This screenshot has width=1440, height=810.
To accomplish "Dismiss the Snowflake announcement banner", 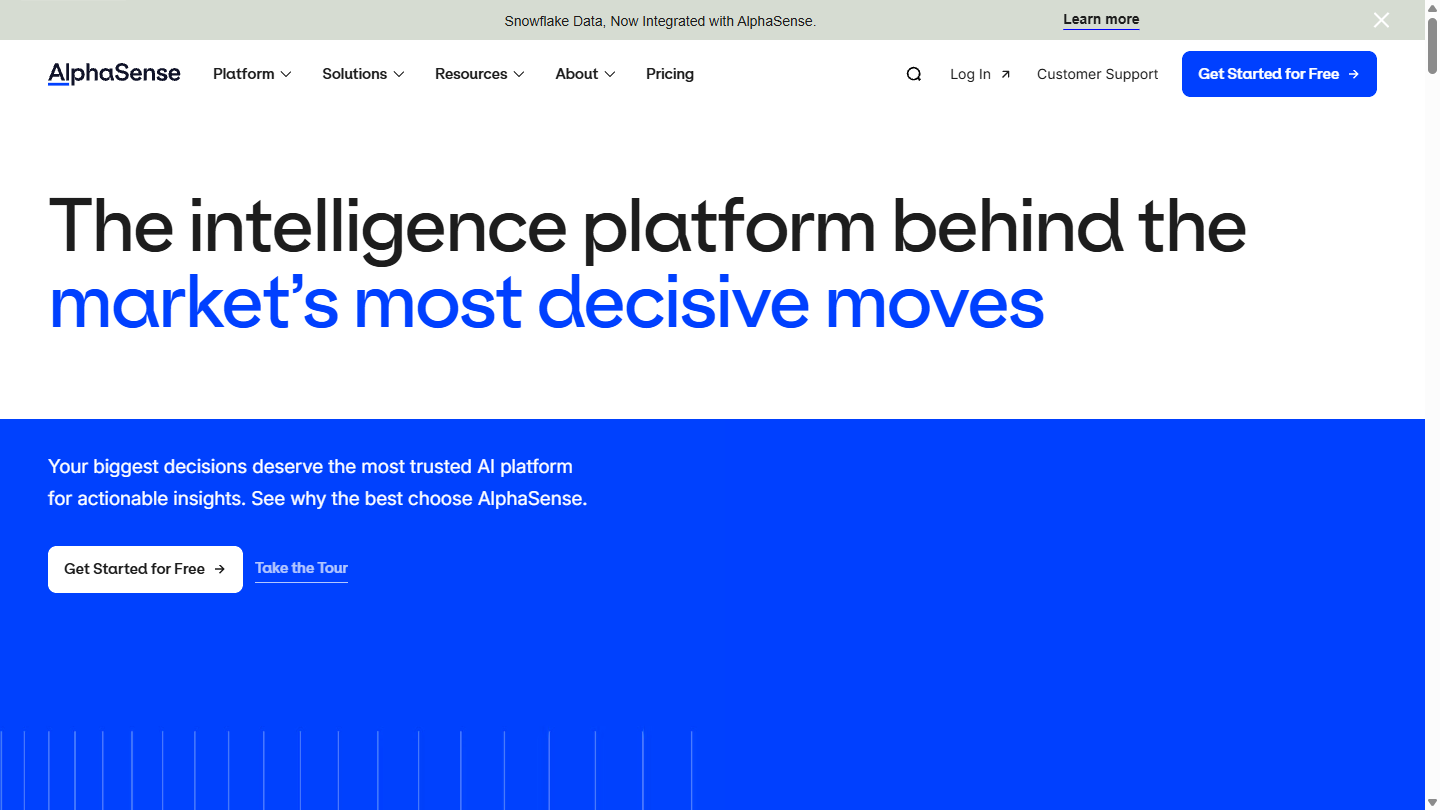I will [x=1381, y=20].
